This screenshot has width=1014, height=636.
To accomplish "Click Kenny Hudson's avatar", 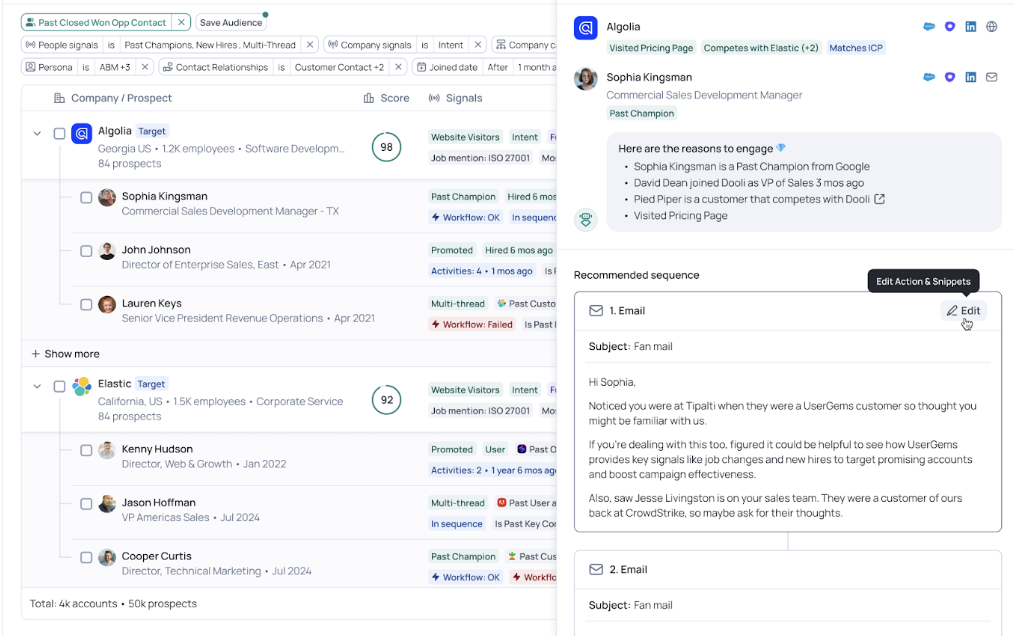I will tap(107, 450).
